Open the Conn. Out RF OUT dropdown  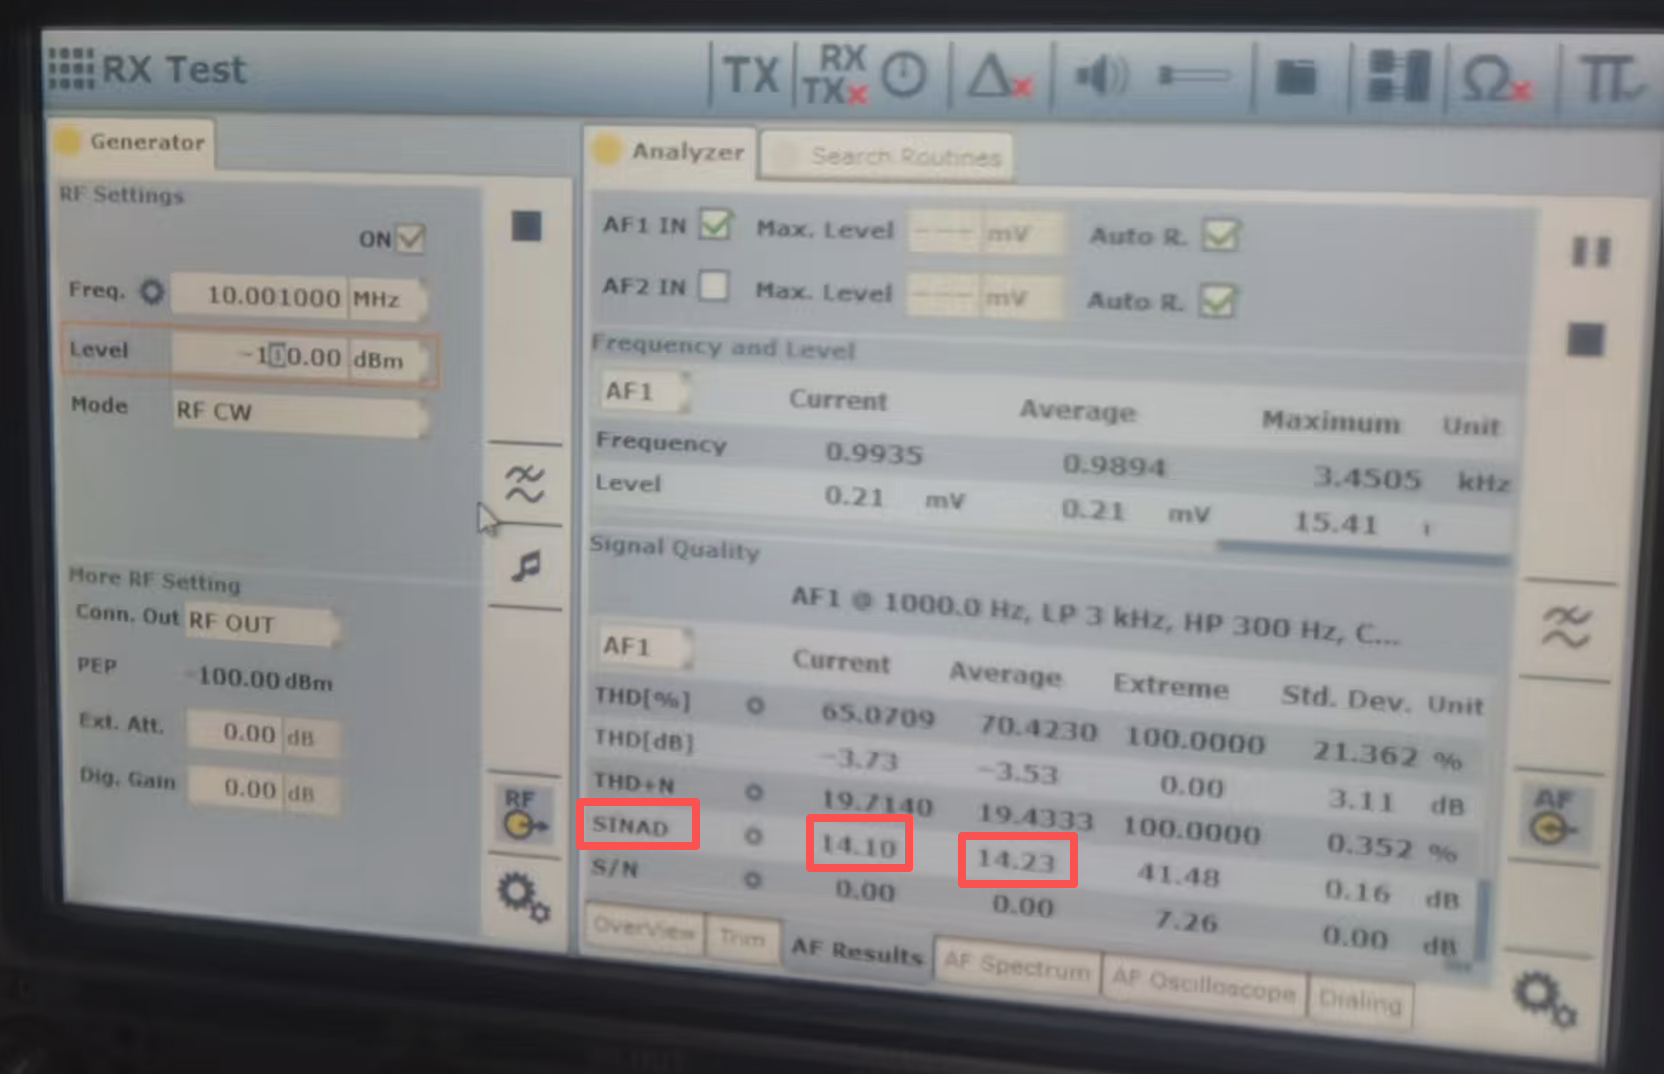pos(263,623)
